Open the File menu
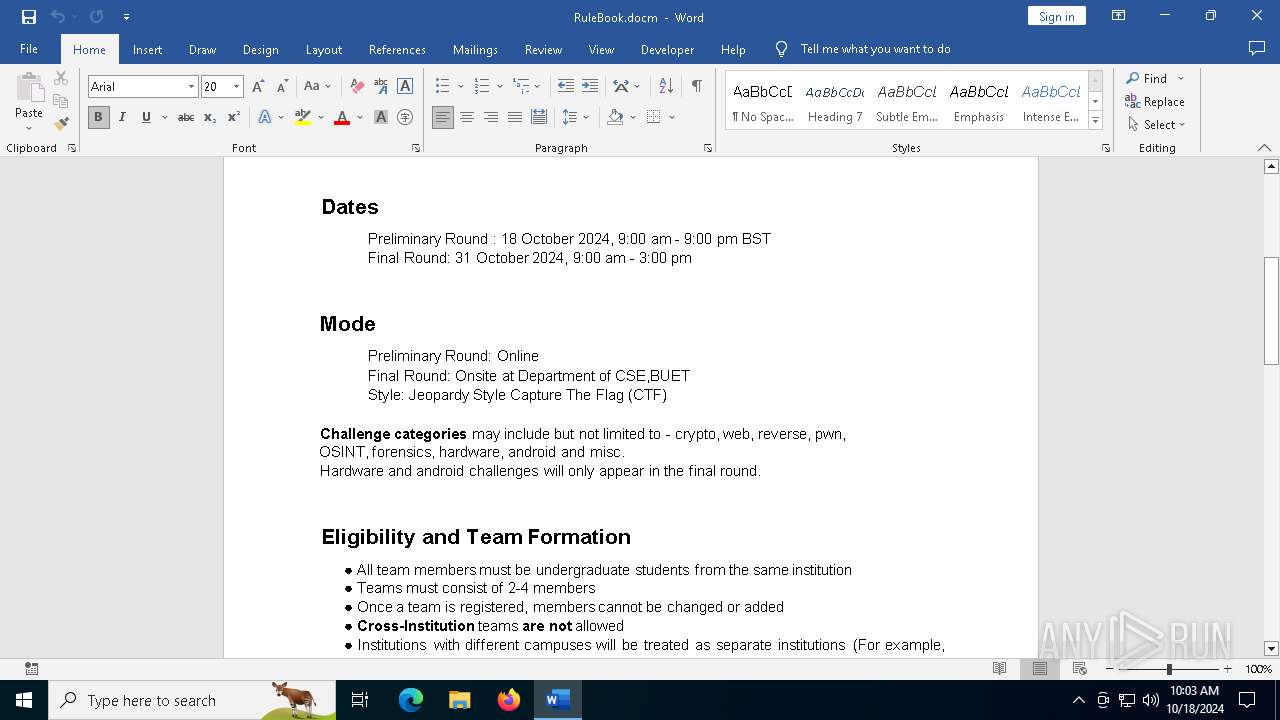This screenshot has height=720, width=1280. pos(29,49)
